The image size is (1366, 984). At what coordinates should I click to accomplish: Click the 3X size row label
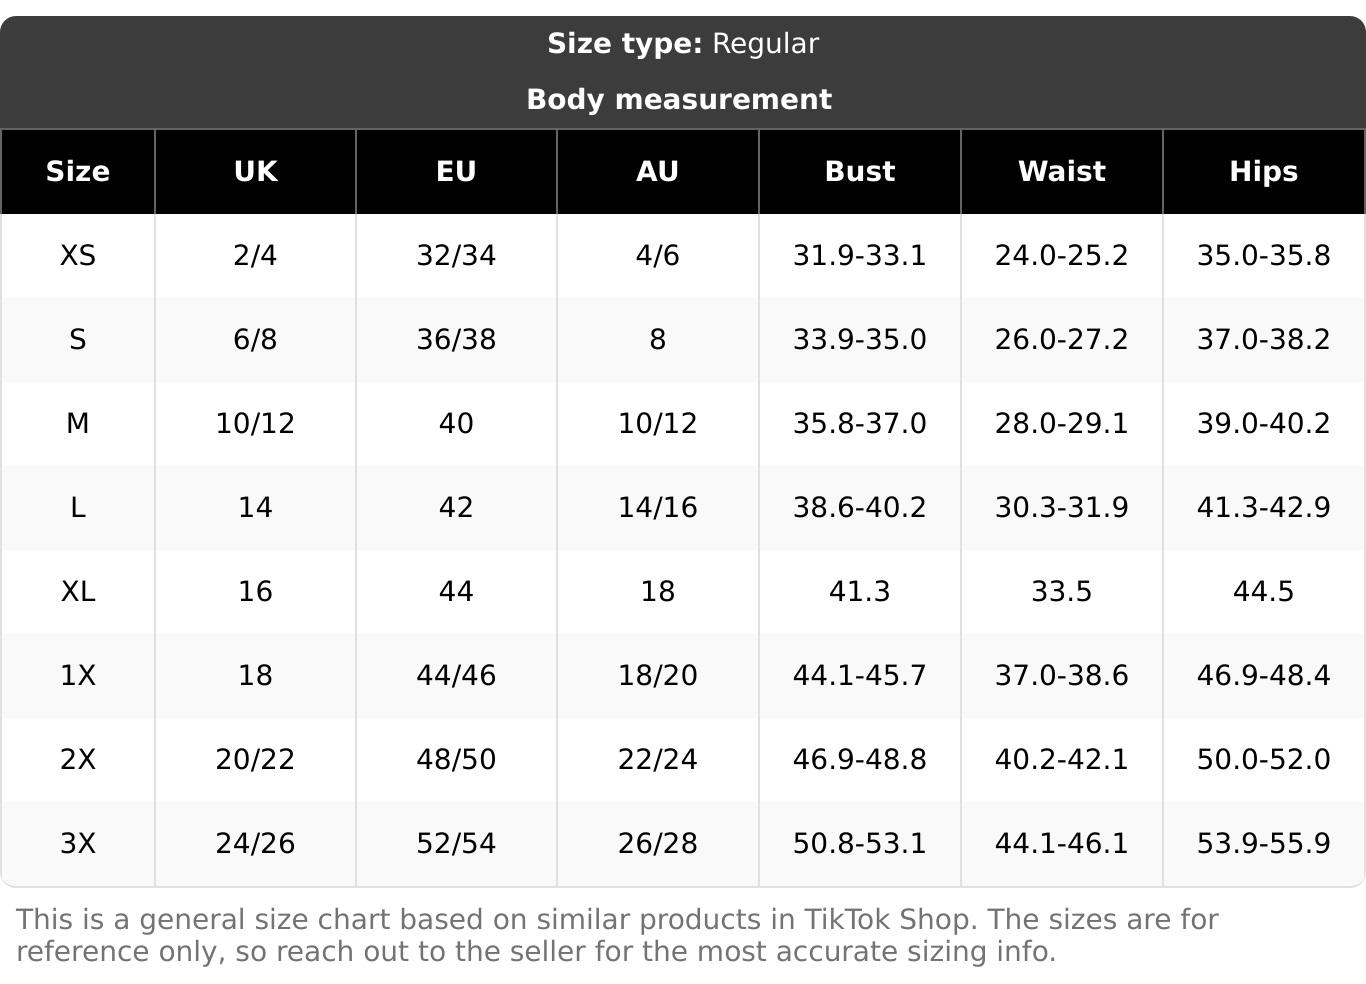[x=78, y=844]
